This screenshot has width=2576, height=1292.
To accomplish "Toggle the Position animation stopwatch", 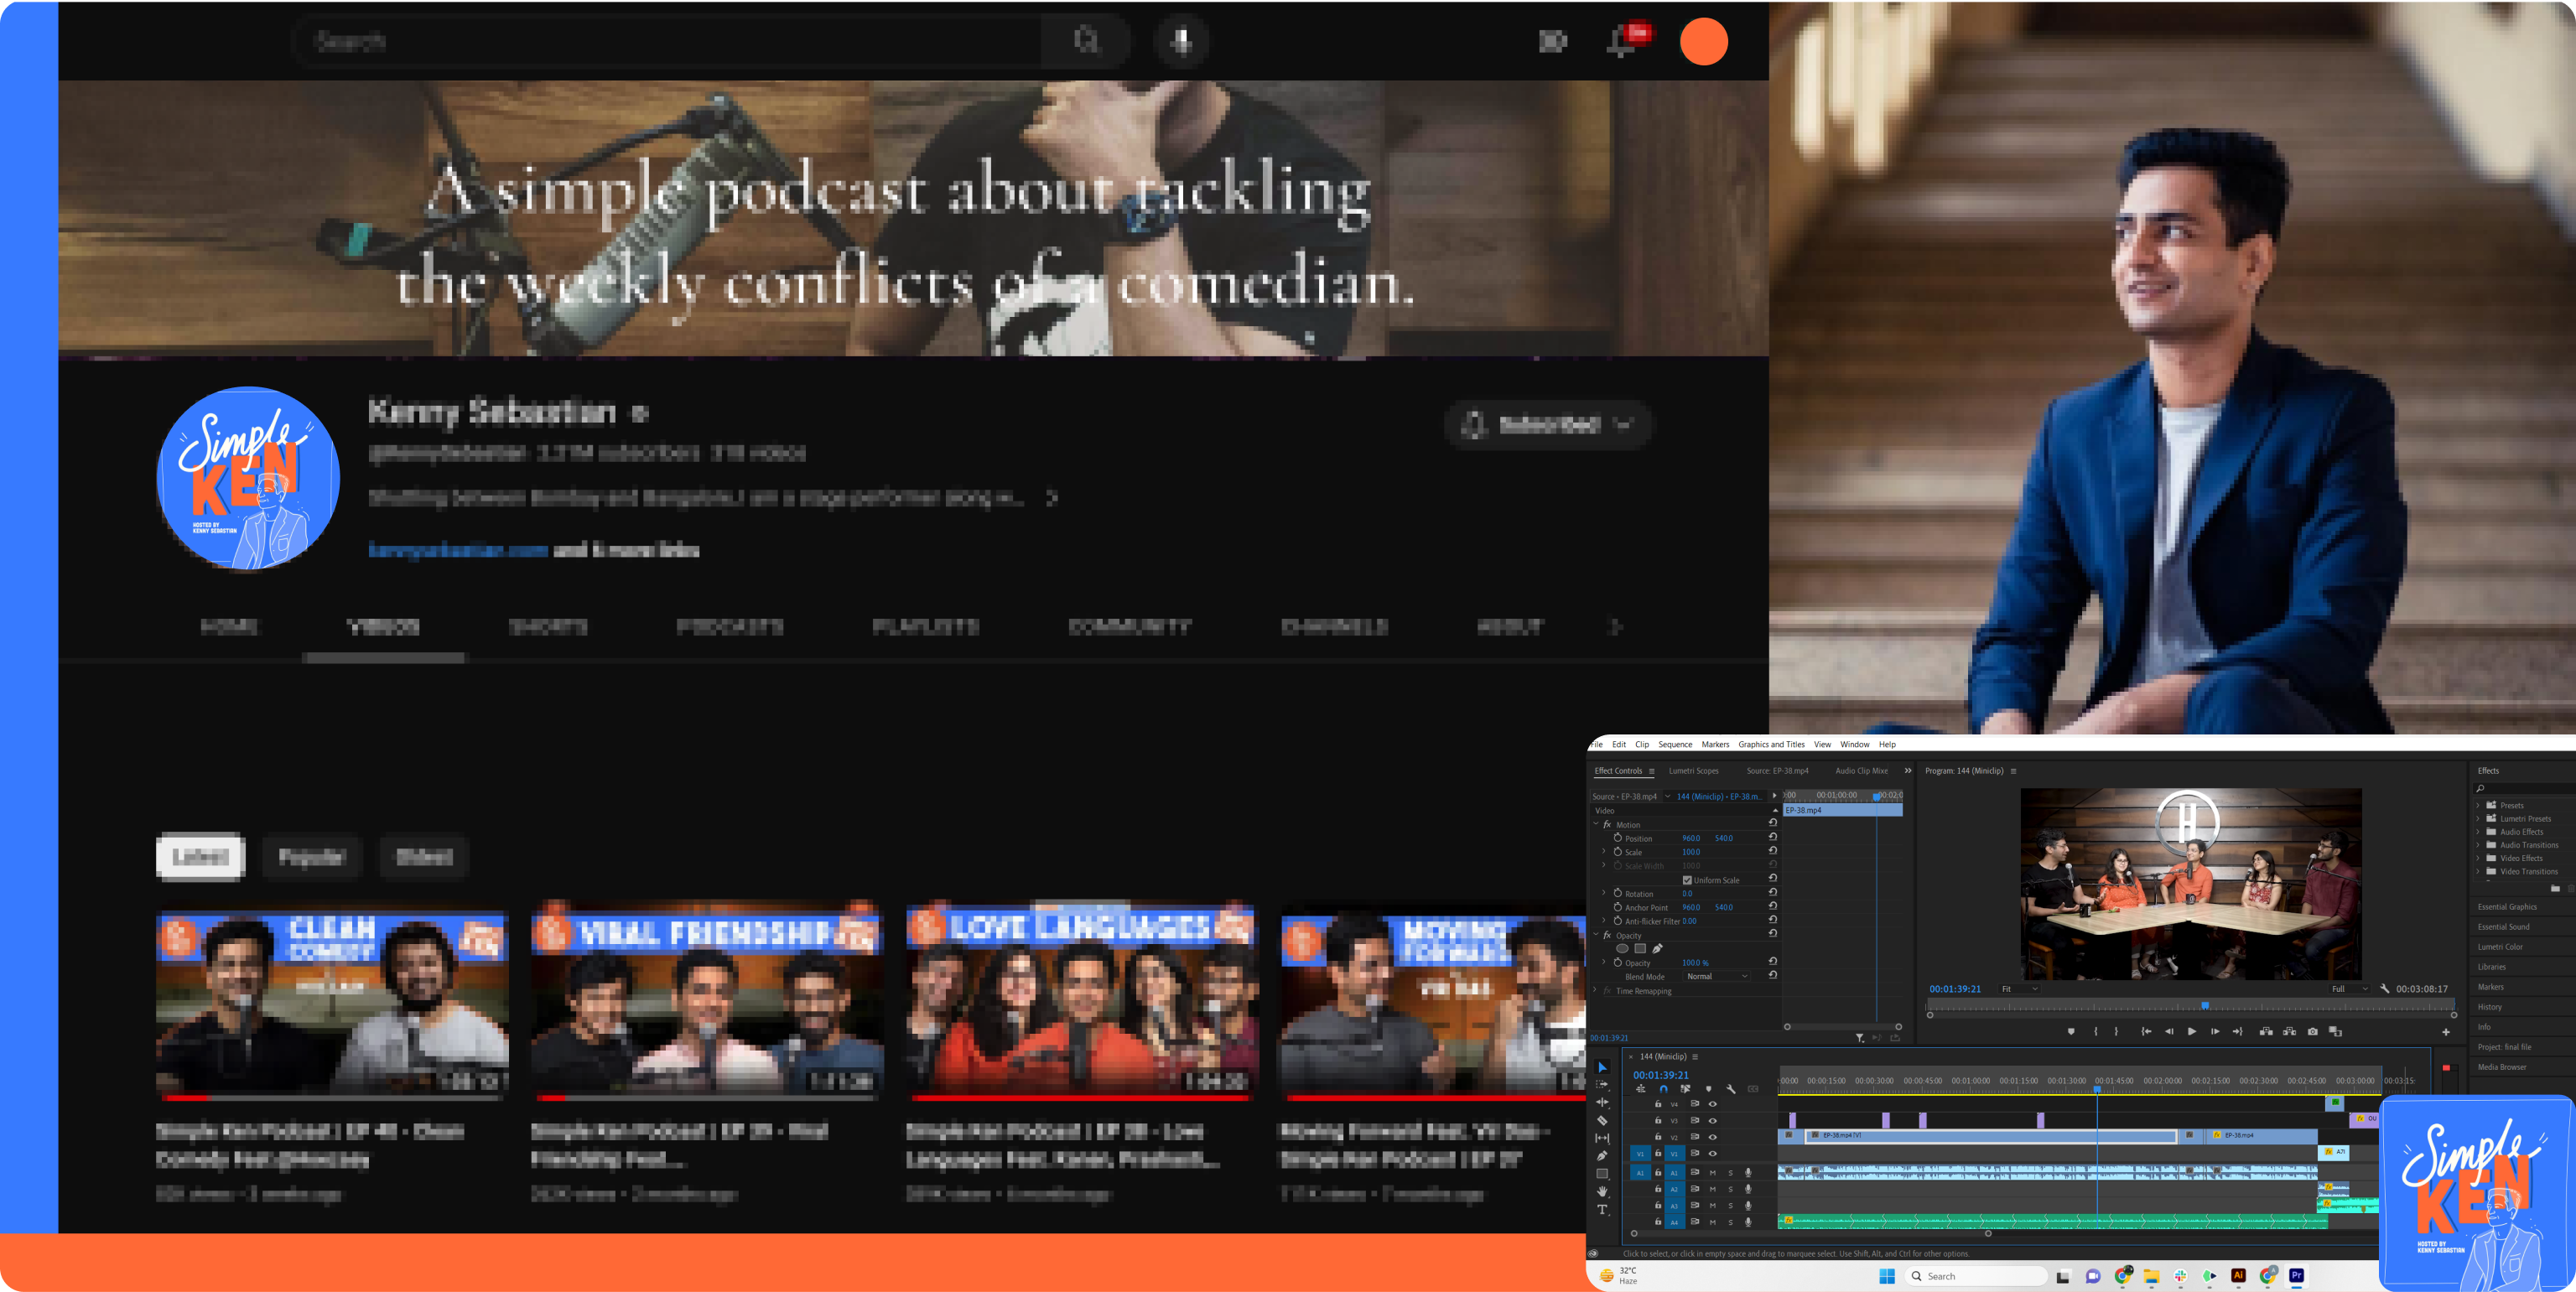I will coord(1617,838).
